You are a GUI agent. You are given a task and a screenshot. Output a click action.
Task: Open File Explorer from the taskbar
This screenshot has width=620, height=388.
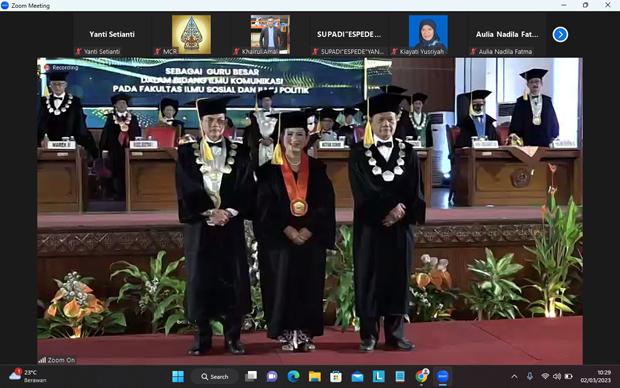tap(315, 377)
